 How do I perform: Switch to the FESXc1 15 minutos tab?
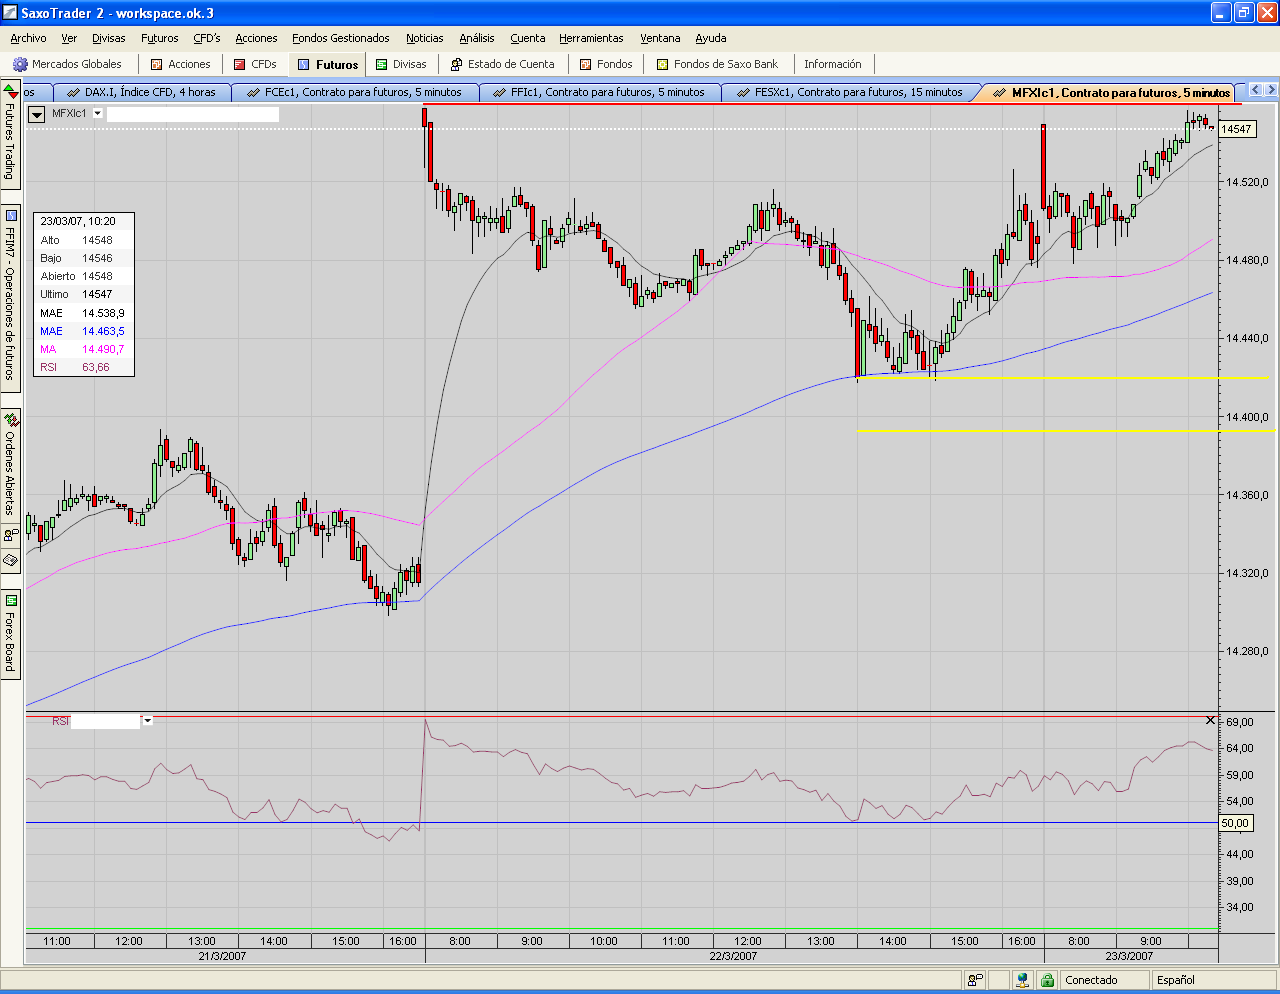click(857, 92)
